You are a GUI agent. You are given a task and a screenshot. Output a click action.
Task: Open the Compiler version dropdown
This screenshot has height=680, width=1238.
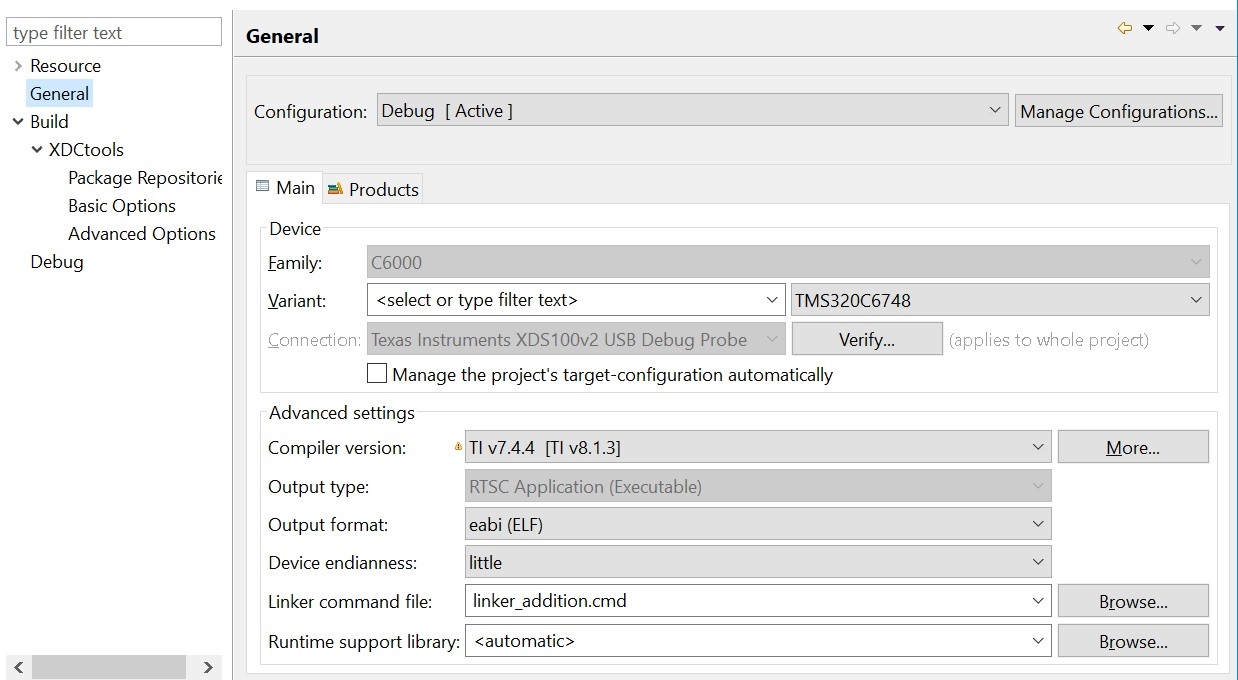click(x=758, y=447)
